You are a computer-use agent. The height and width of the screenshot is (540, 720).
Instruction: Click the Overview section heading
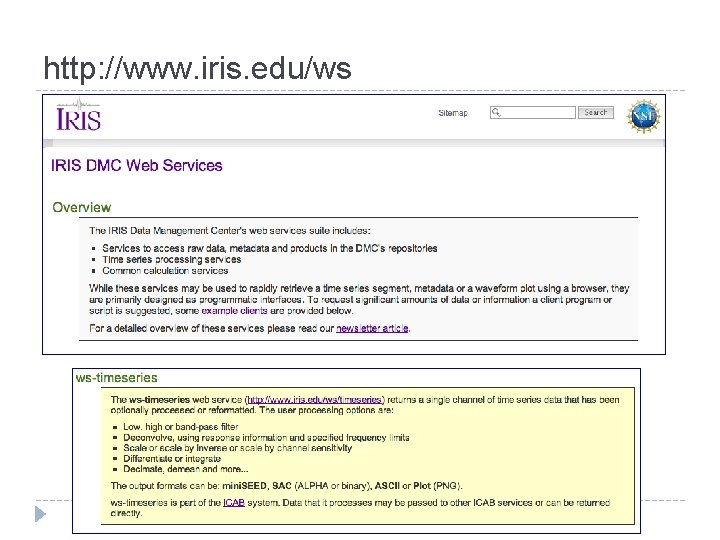[x=82, y=208]
